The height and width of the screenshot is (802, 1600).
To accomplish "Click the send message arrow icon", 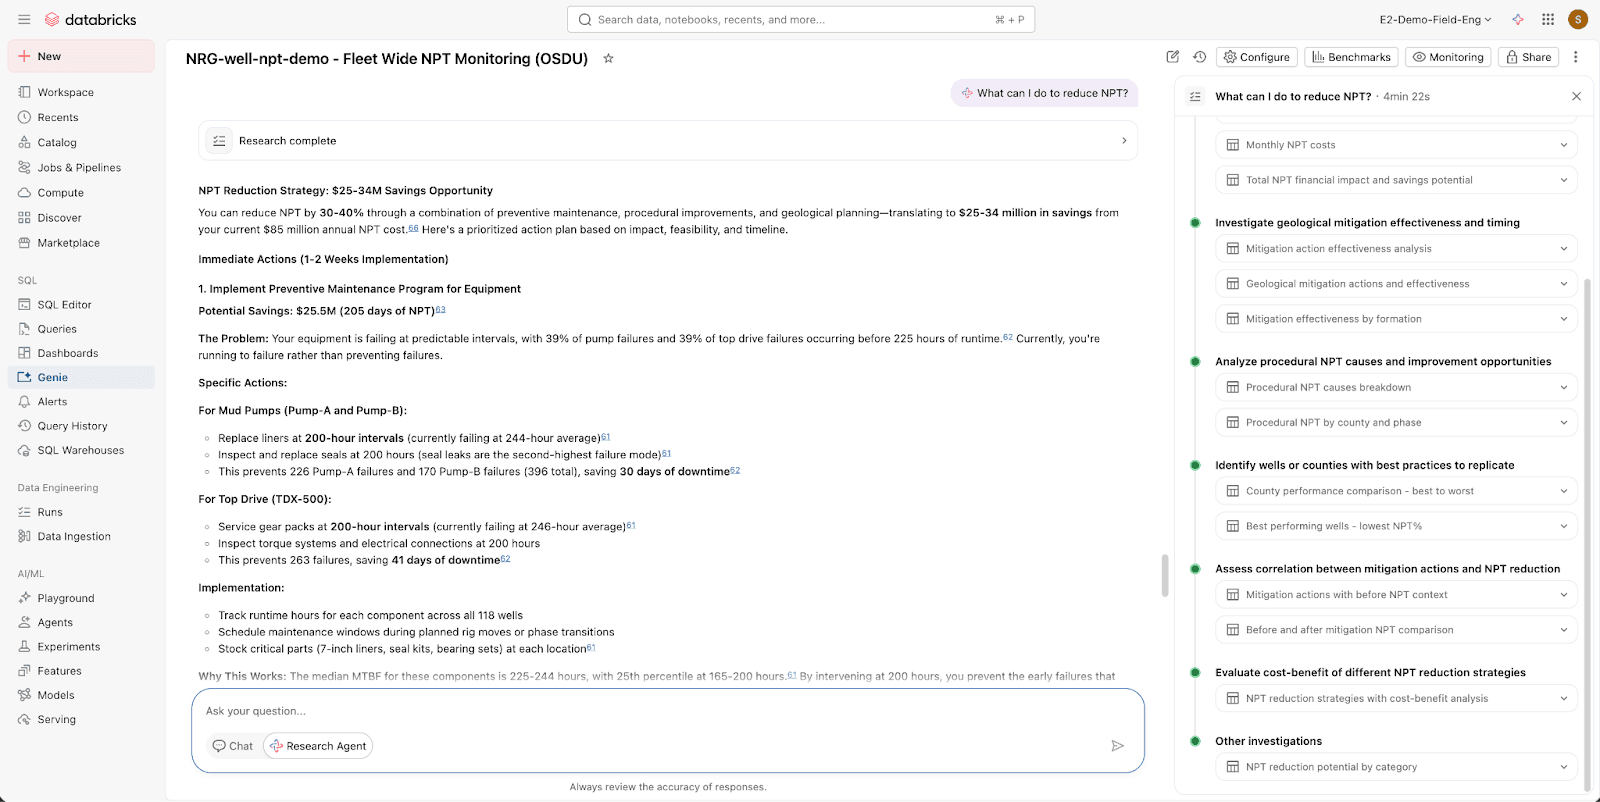I will coord(1117,746).
